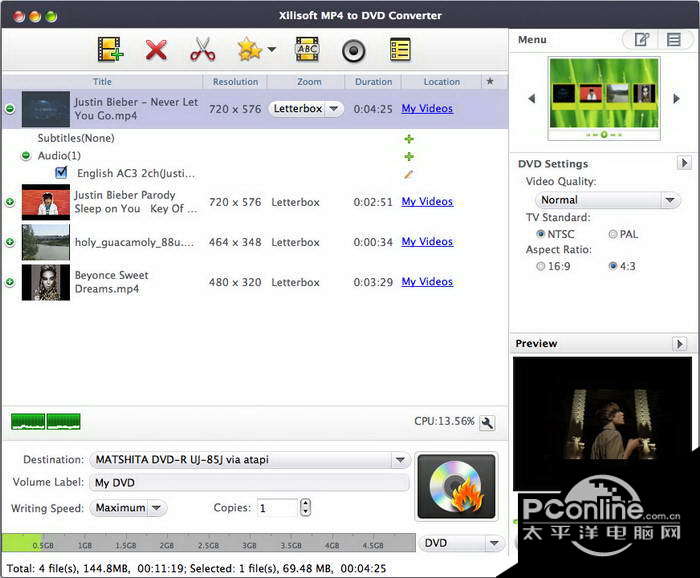
Task: Click the stars Effects icon
Action: tap(250, 50)
